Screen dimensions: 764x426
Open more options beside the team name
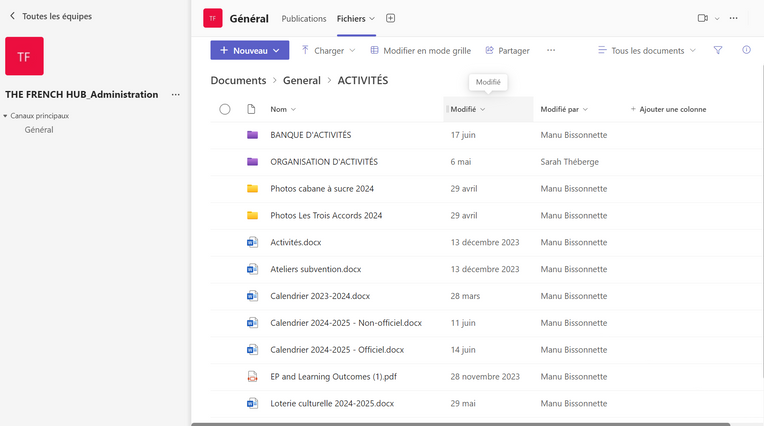[176, 95]
